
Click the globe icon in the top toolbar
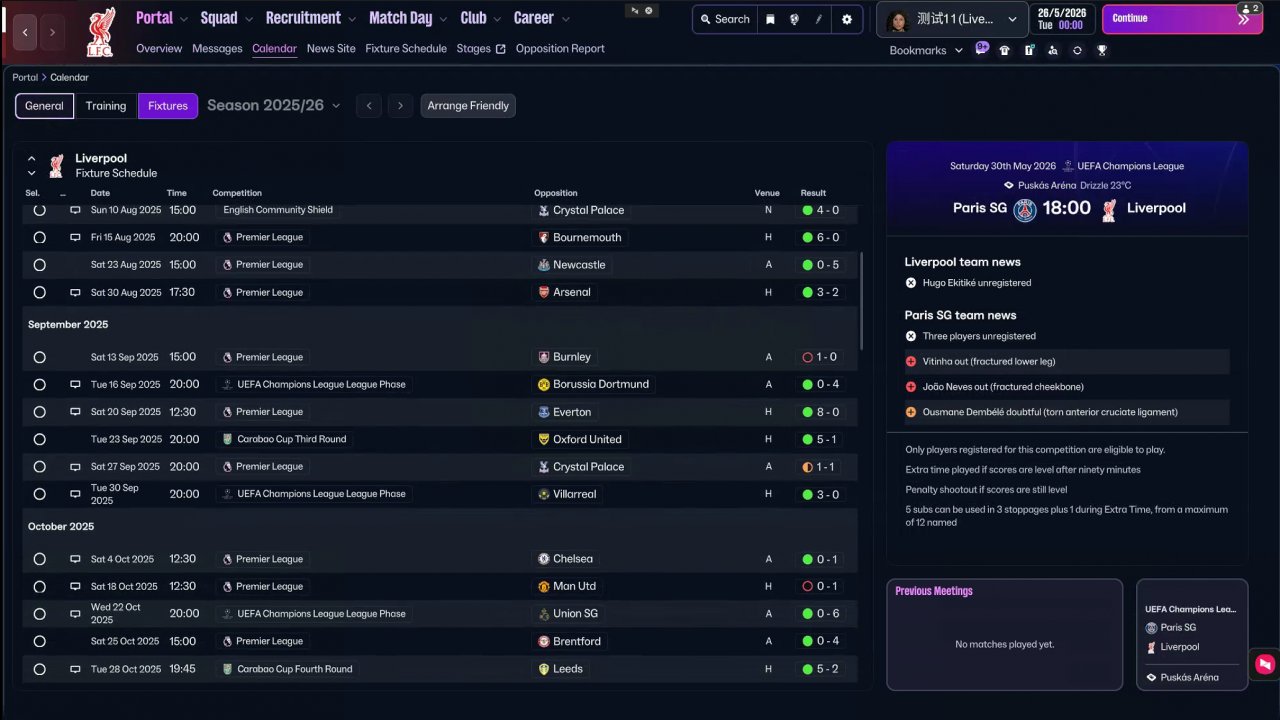point(795,19)
